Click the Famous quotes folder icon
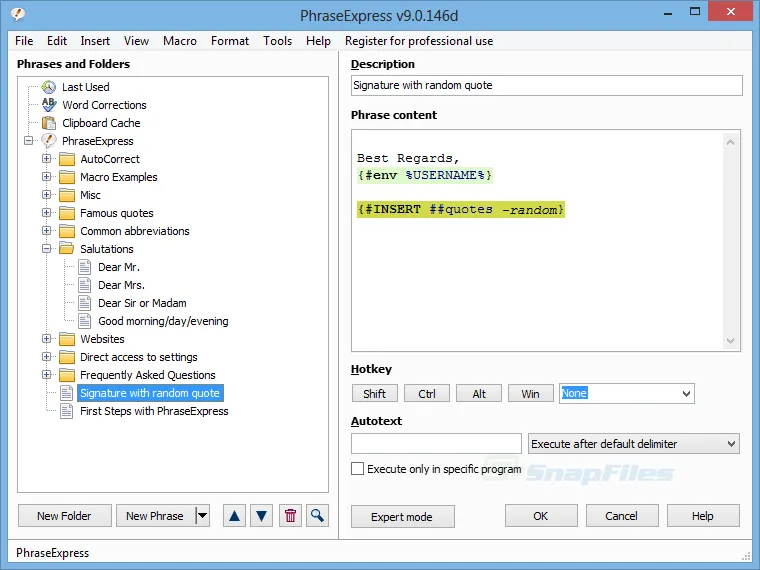 67,213
